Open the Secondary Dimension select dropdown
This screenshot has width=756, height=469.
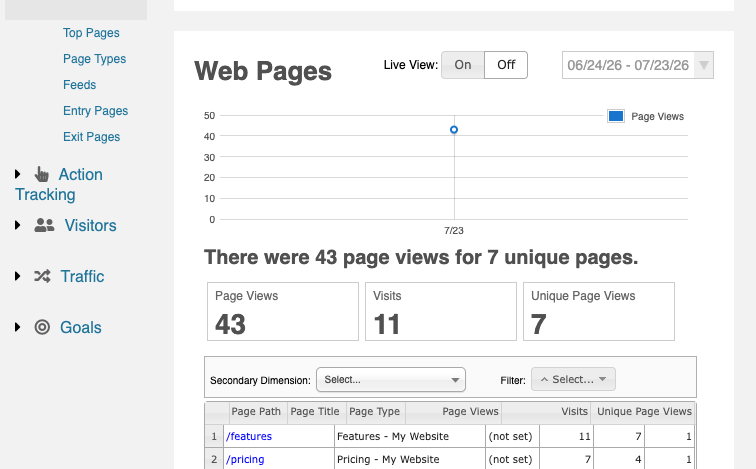click(x=391, y=380)
